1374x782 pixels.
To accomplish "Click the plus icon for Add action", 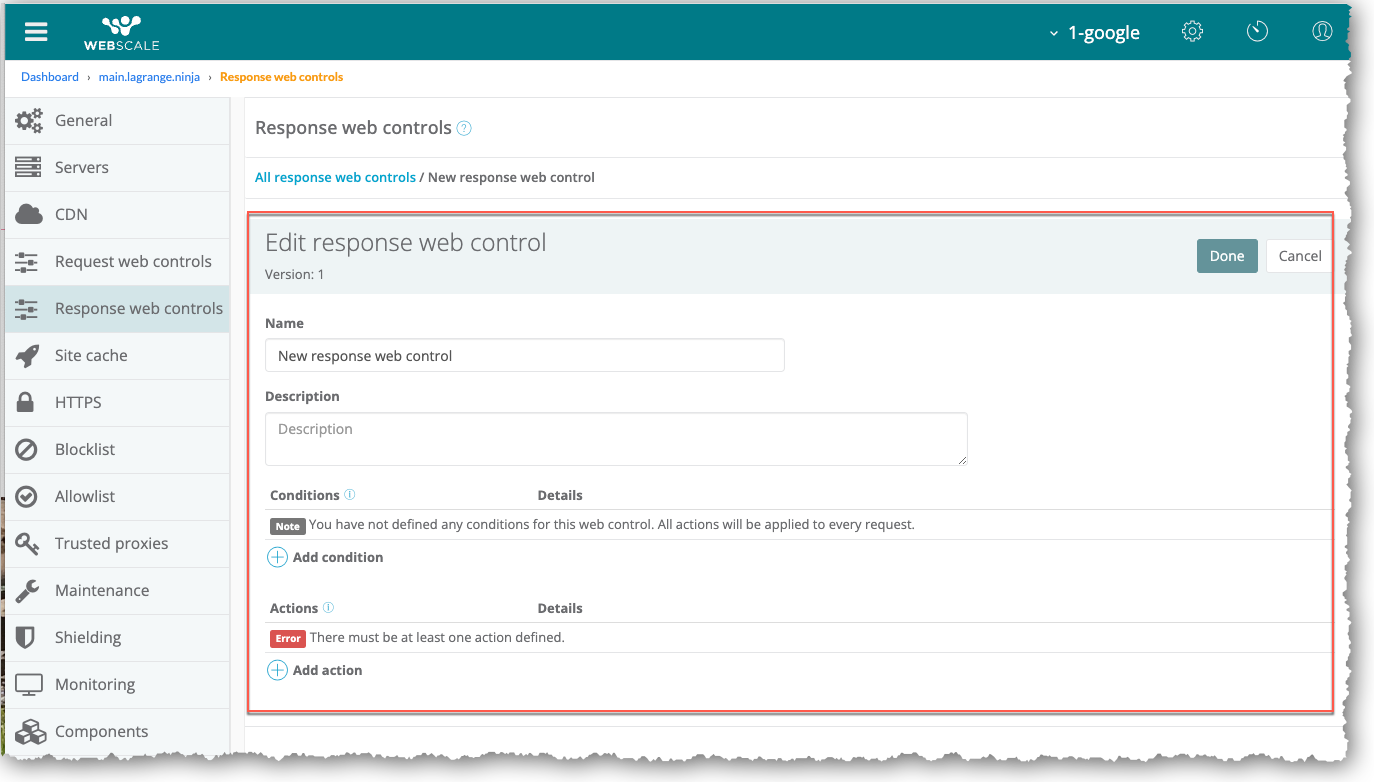I will tap(277, 670).
